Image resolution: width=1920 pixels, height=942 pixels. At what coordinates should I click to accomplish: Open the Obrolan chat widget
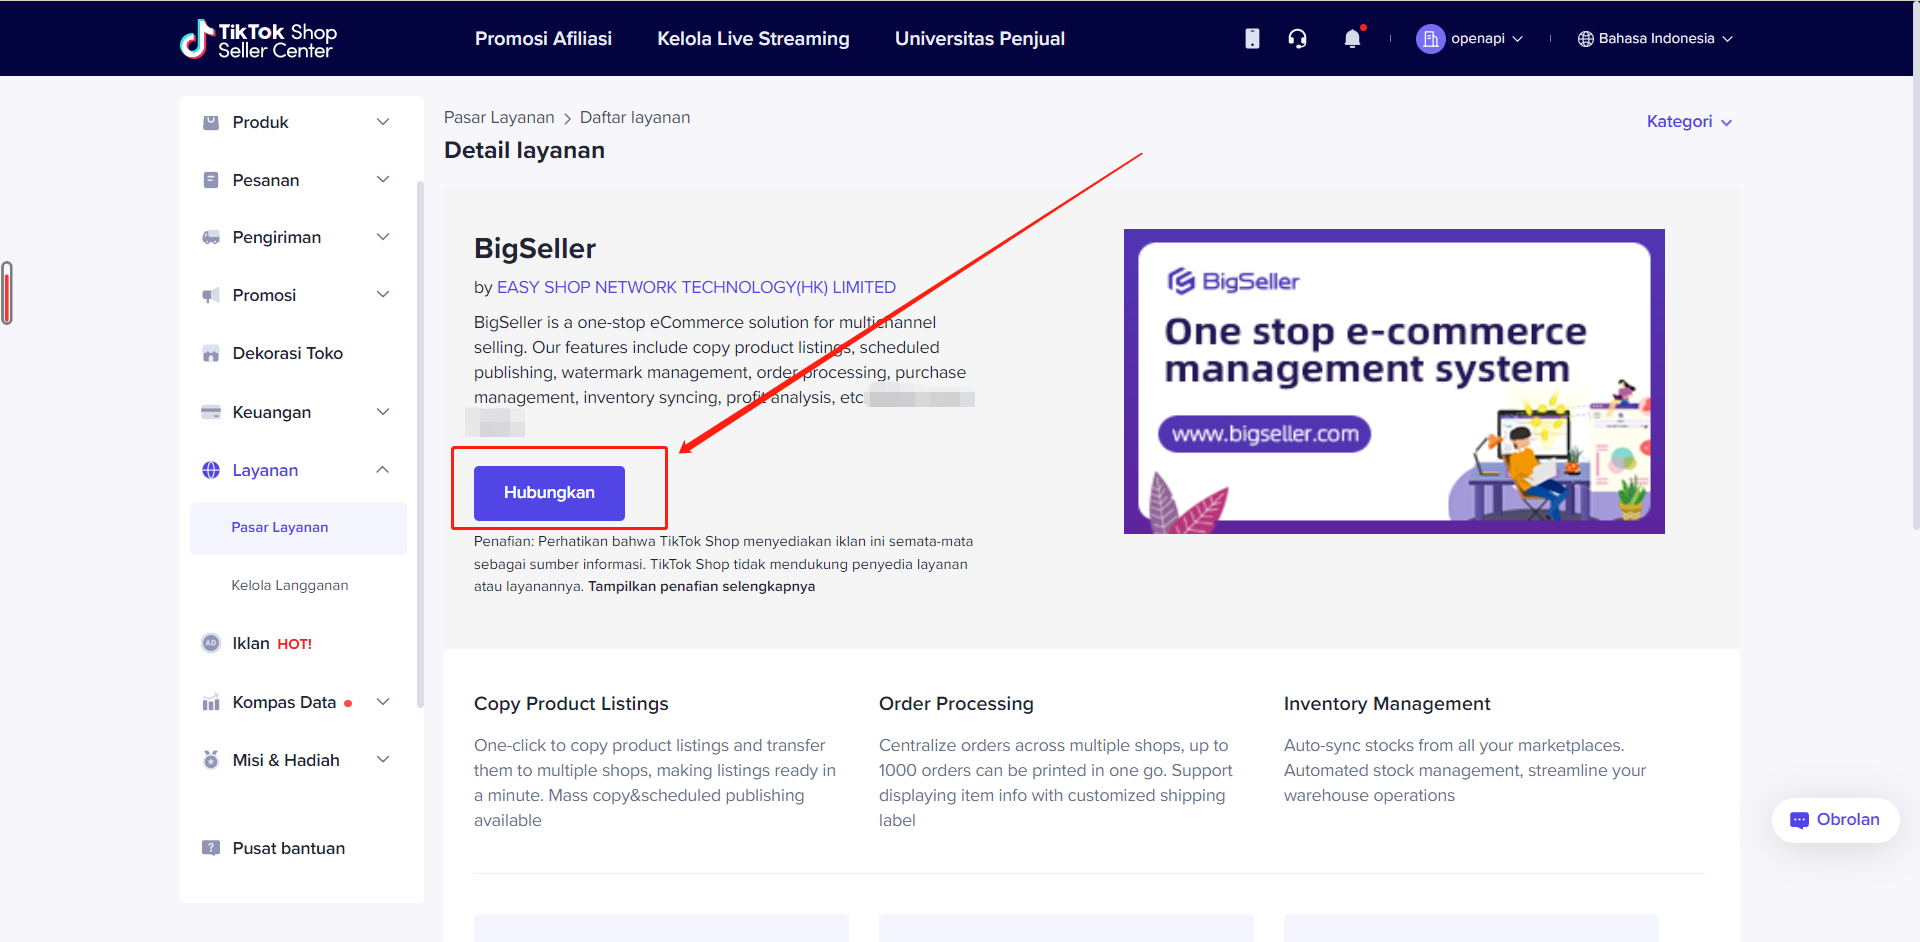point(1835,820)
